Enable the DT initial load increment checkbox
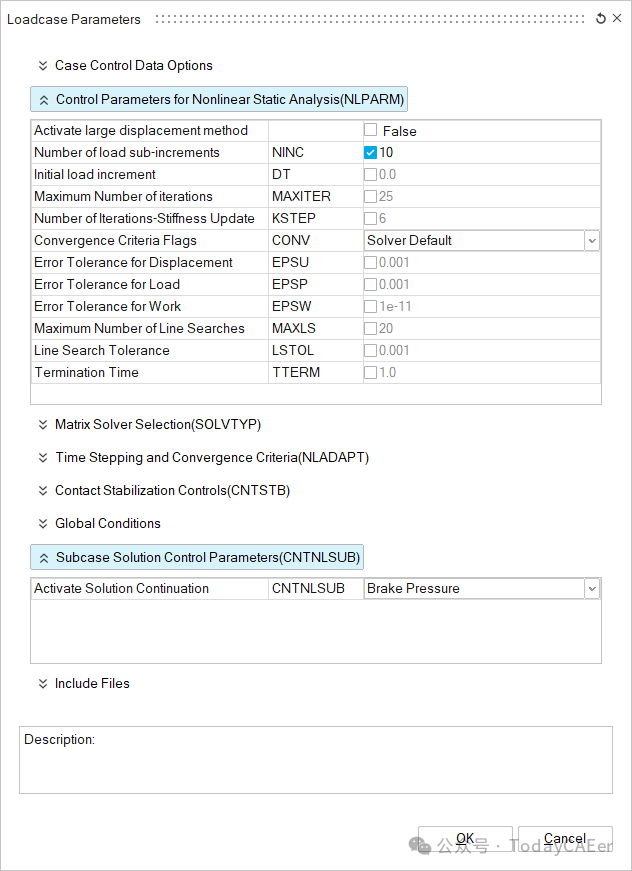Image resolution: width=632 pixels, height=871 pixels. pos(371,175)
